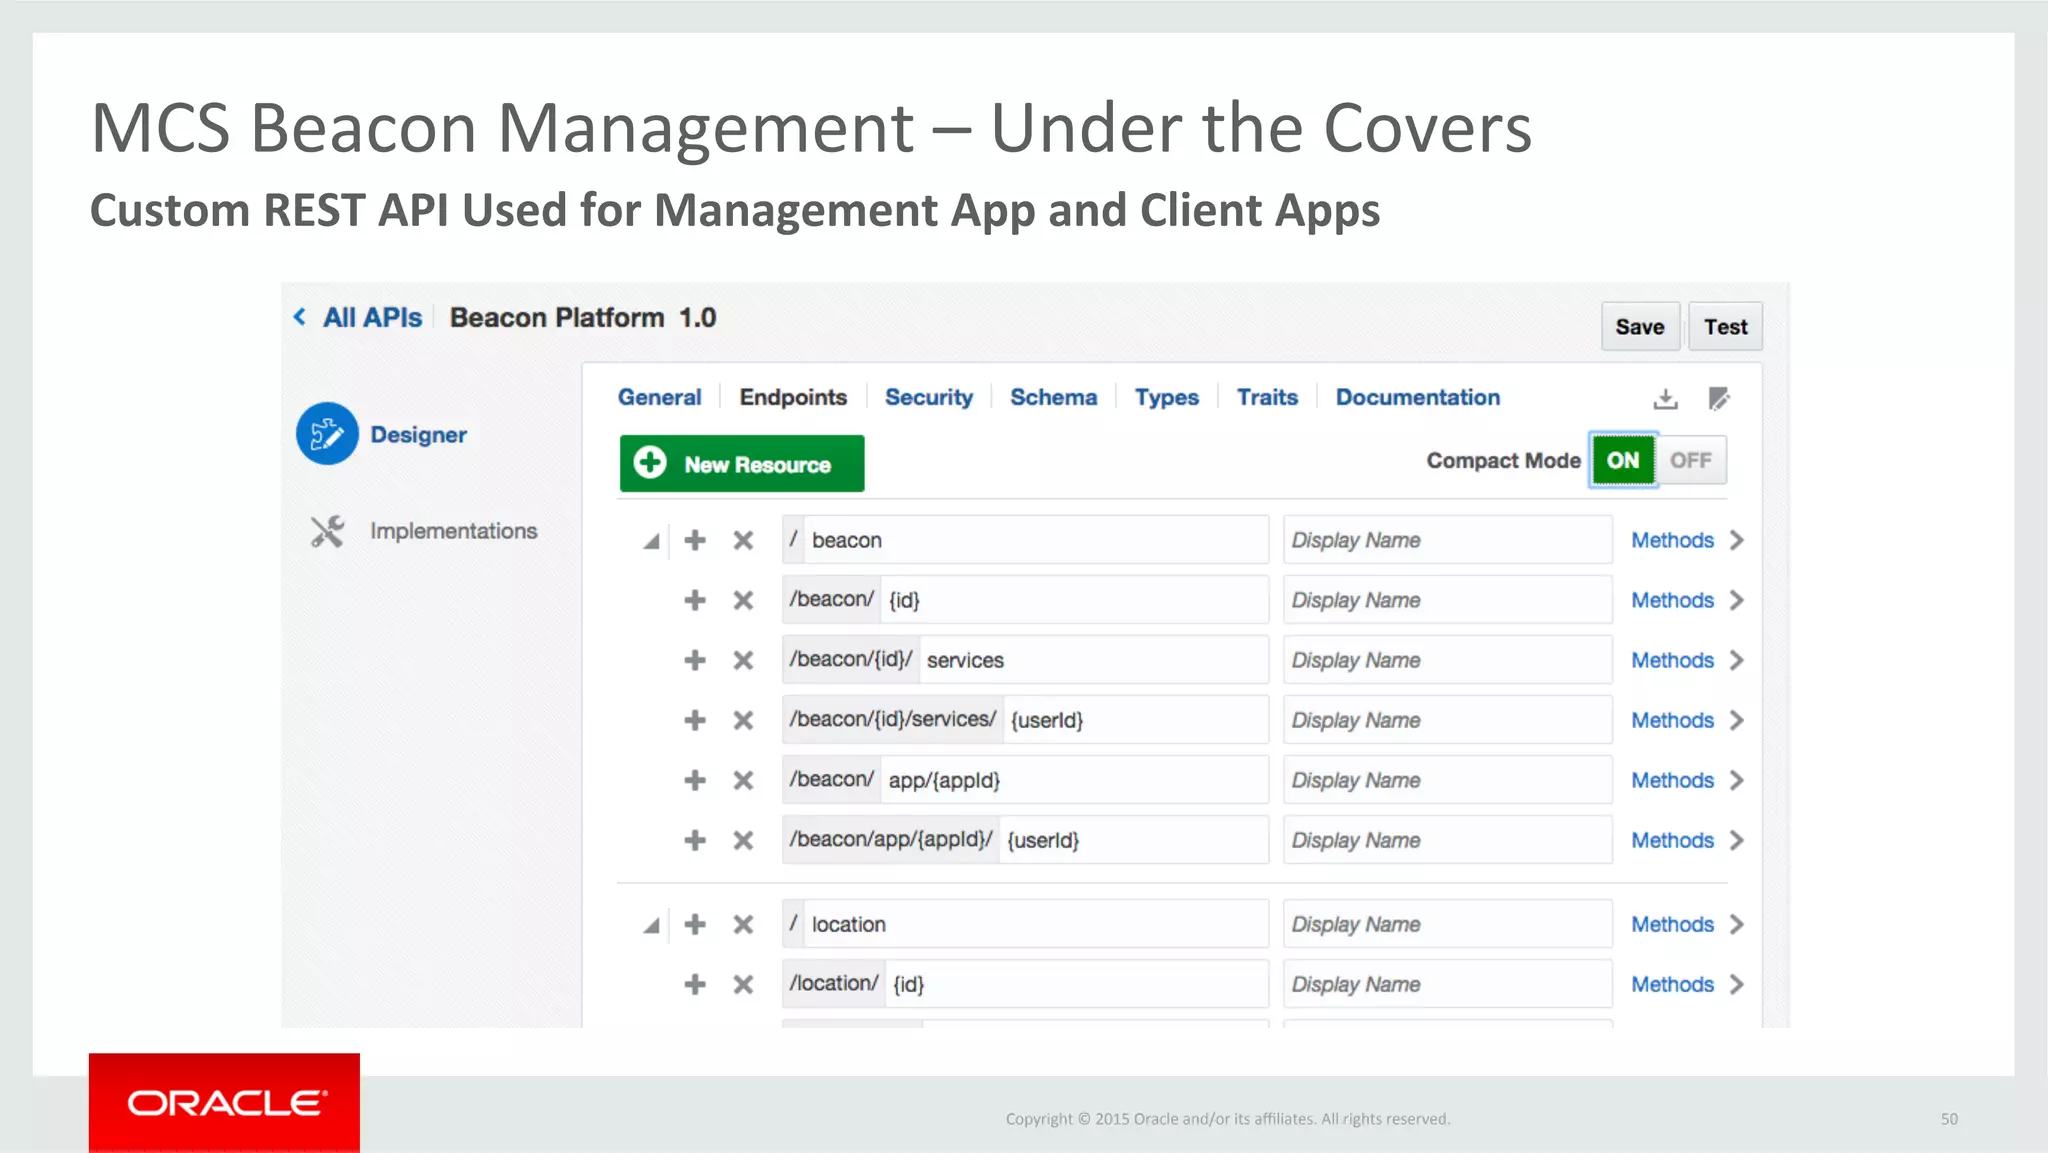This screenshot has width=2048, height=1153.
Task: Add nested resource under /beacon/{id}/services row
Action: (x=695, y=660)
